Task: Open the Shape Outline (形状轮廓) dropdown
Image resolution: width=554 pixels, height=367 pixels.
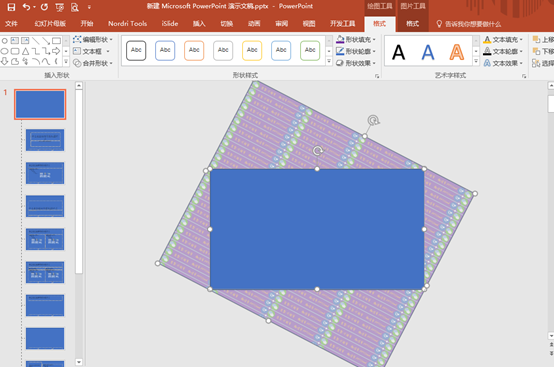Action: click(356, 51)
